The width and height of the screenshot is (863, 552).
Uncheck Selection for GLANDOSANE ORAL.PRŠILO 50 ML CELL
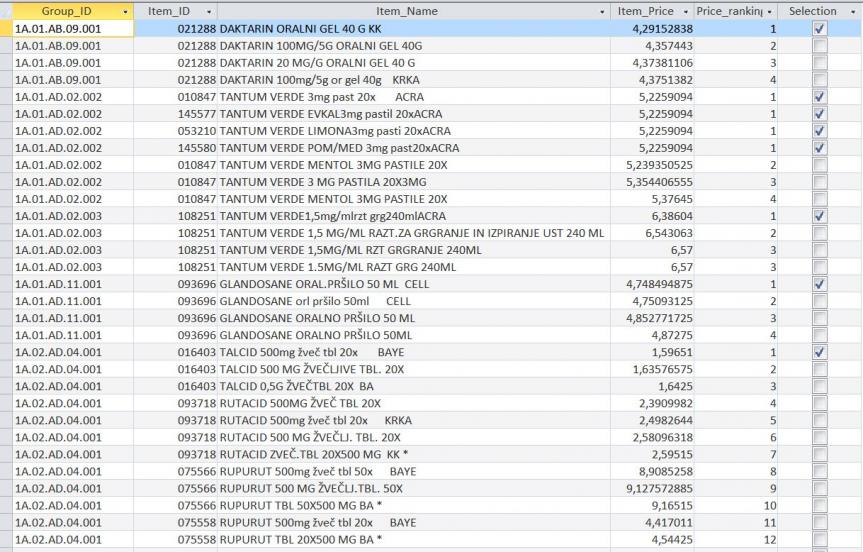[820, 285]
